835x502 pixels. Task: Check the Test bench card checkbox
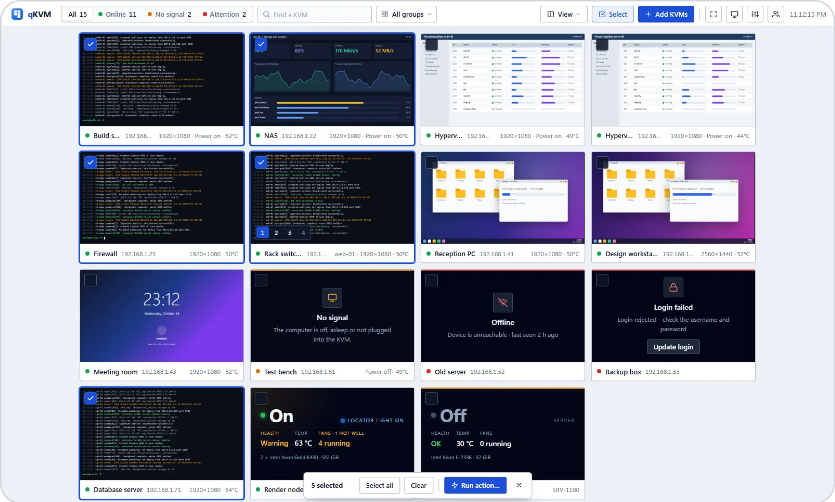261,280
